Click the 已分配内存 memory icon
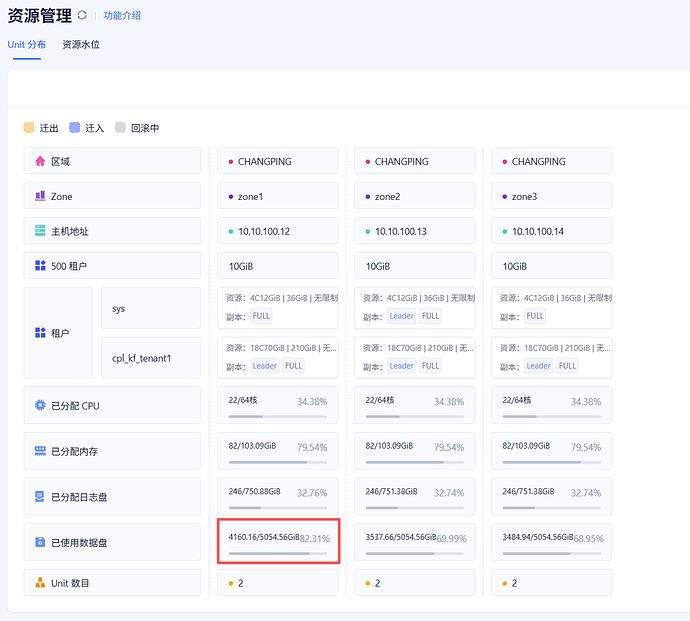This screenshot has width=690, height=621. (x=40, y=451)
